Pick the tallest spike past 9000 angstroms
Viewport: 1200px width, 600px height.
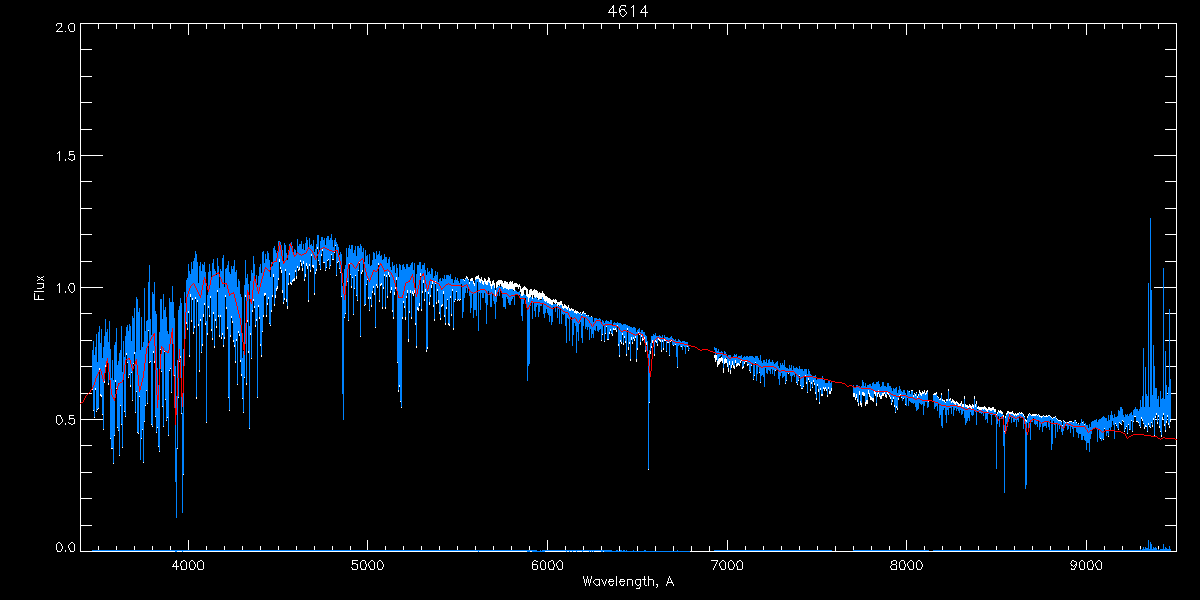click(1150, 222)
